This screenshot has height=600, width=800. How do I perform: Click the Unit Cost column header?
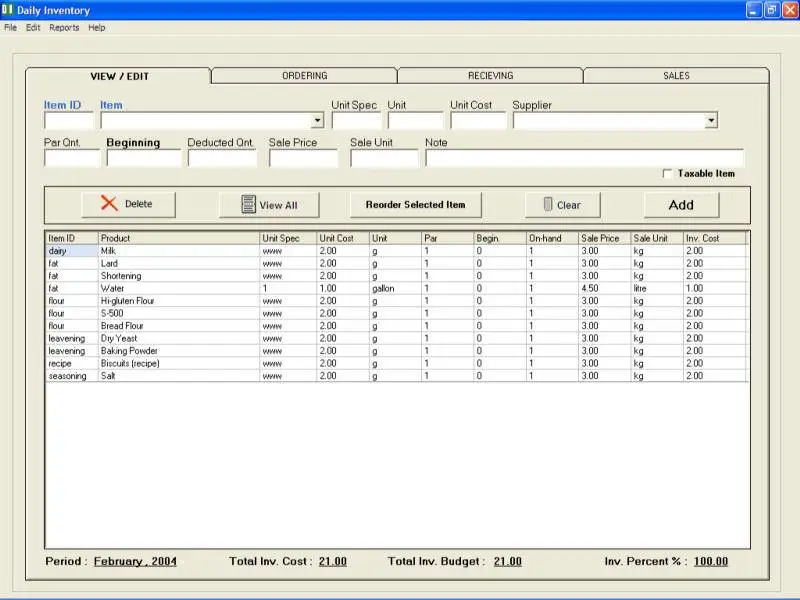pyautogui.click(x=343, y=238)
